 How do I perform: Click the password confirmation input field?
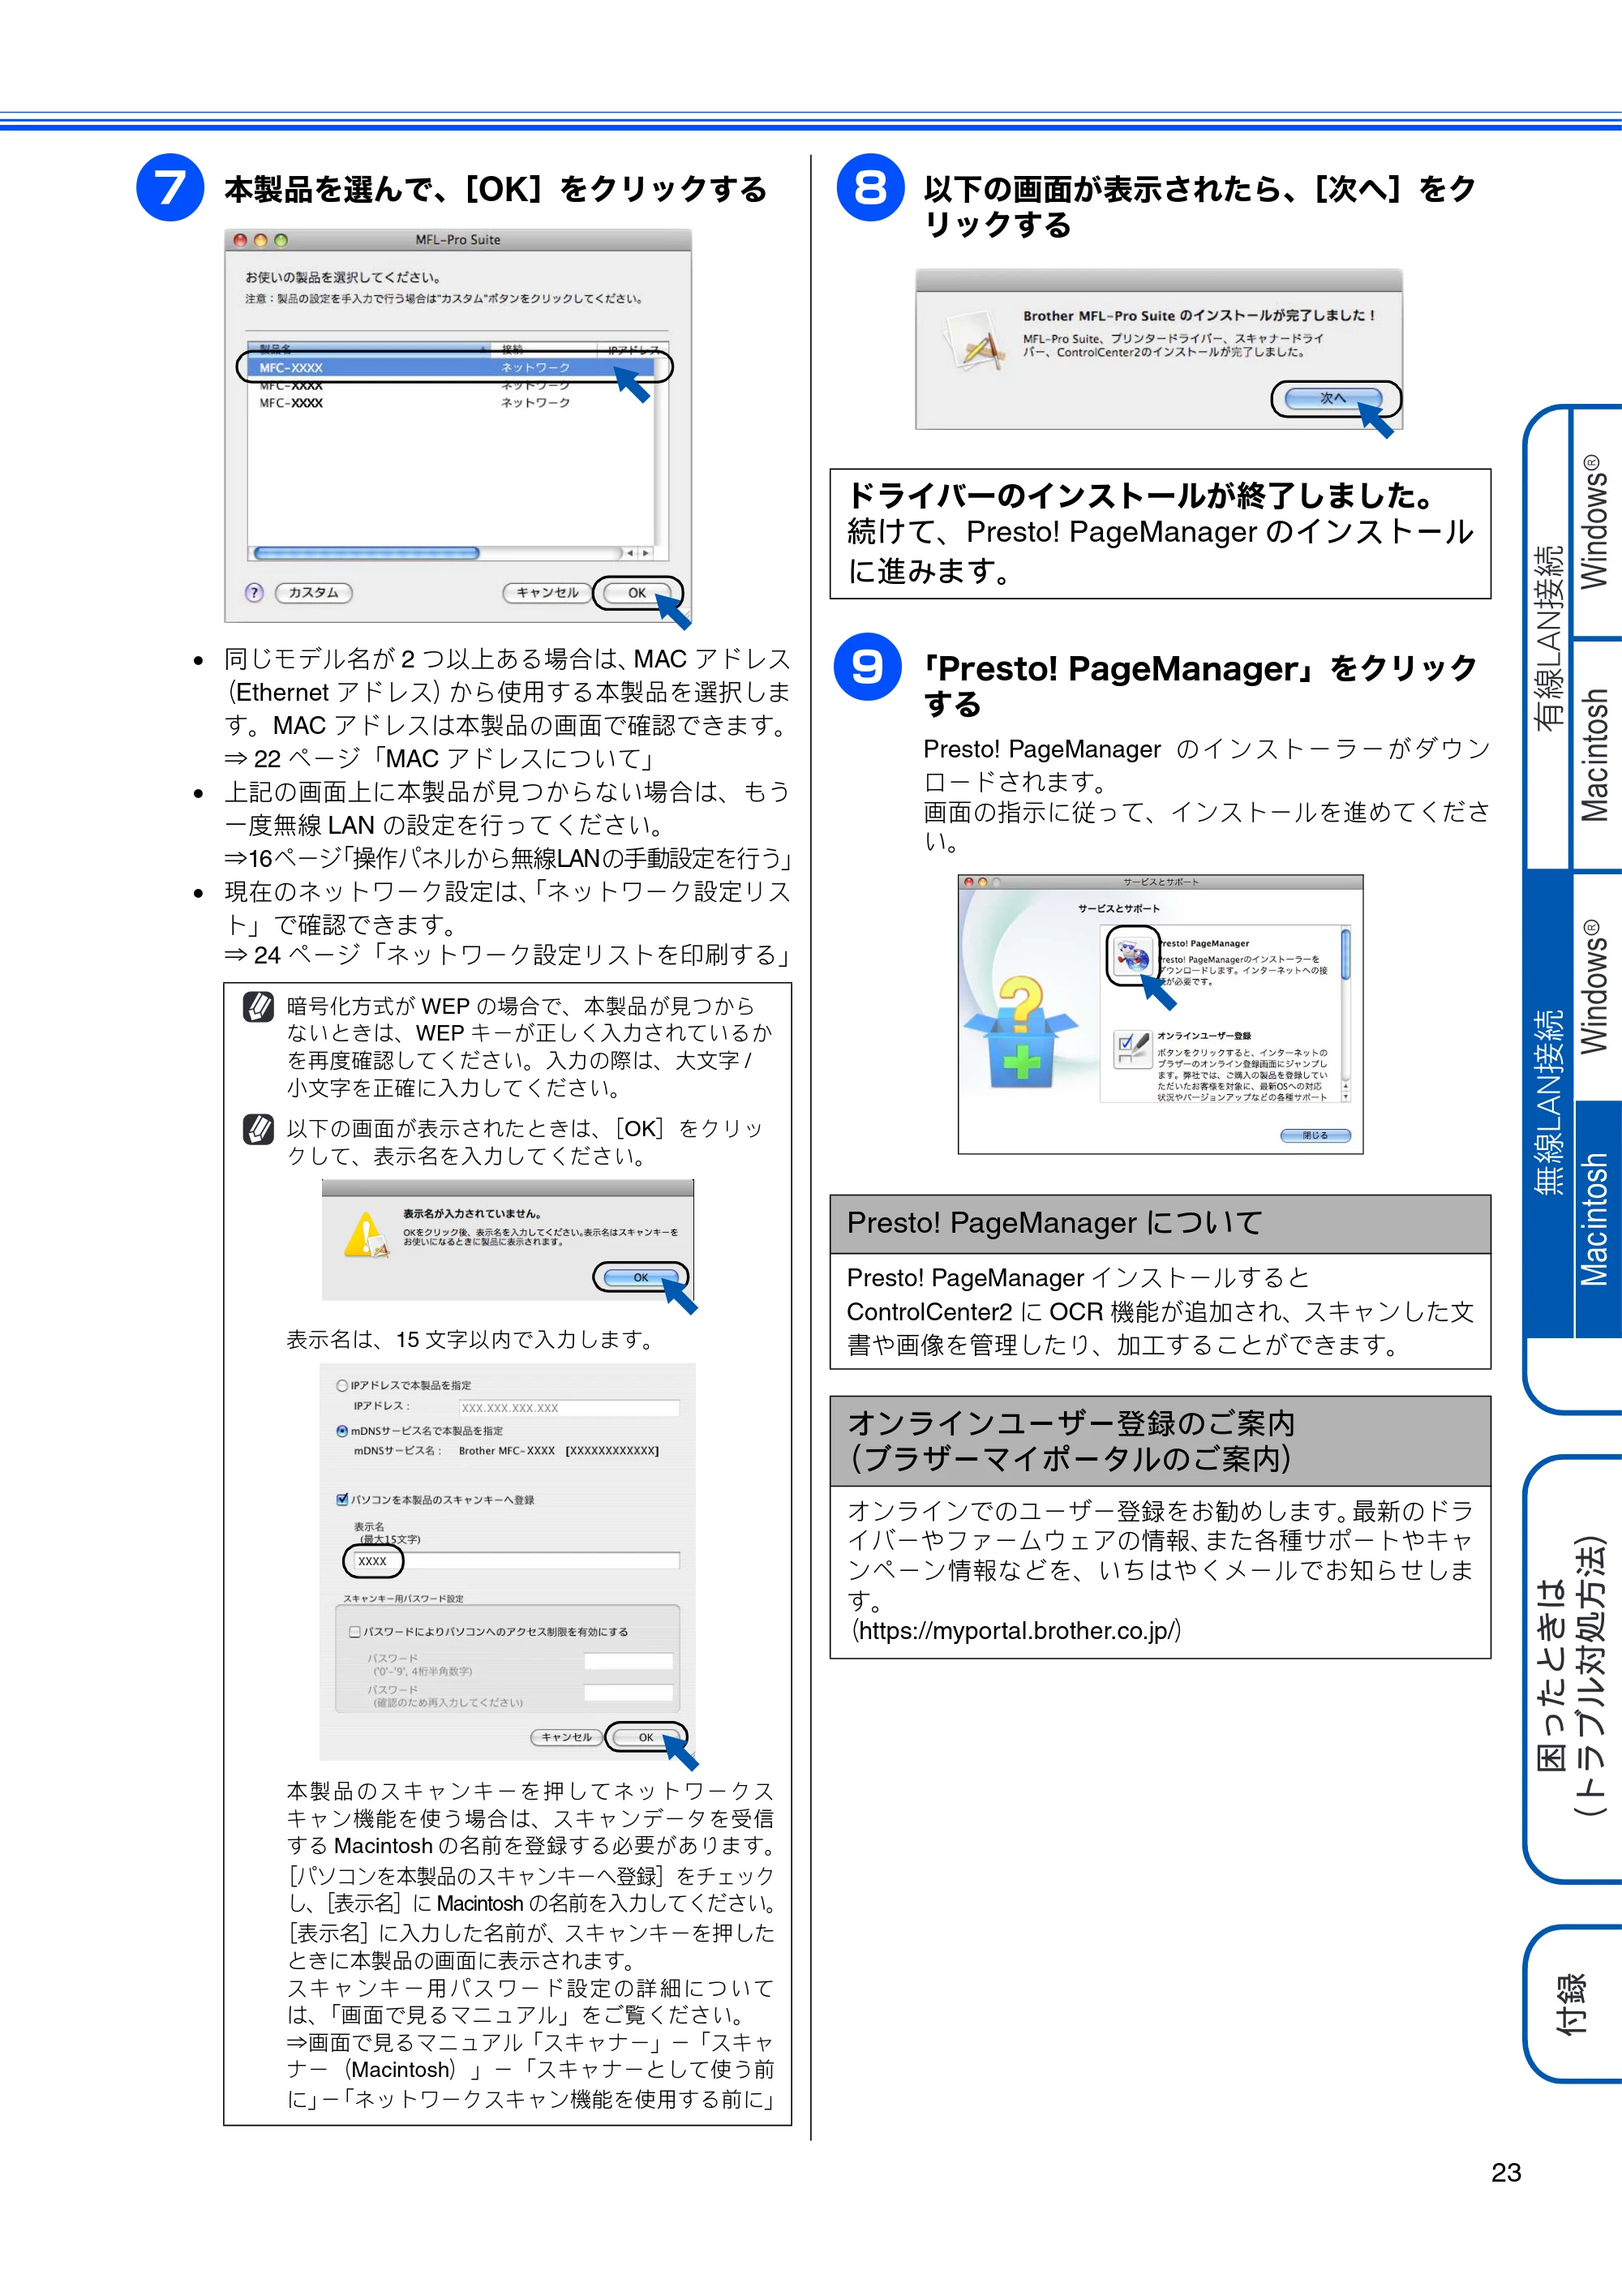[628, 1692]
